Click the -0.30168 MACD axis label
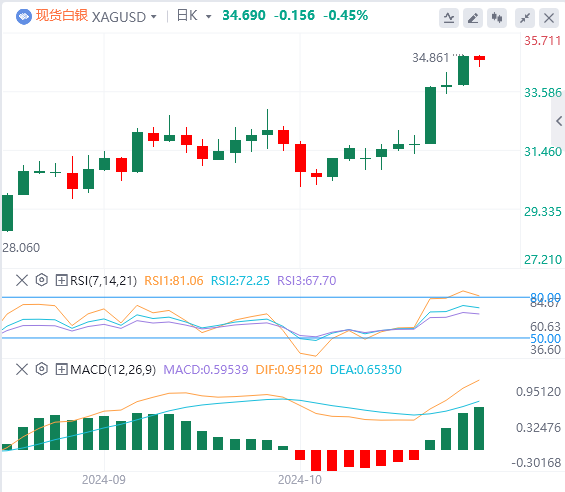 pyautogui.click(x=536, y=462)
